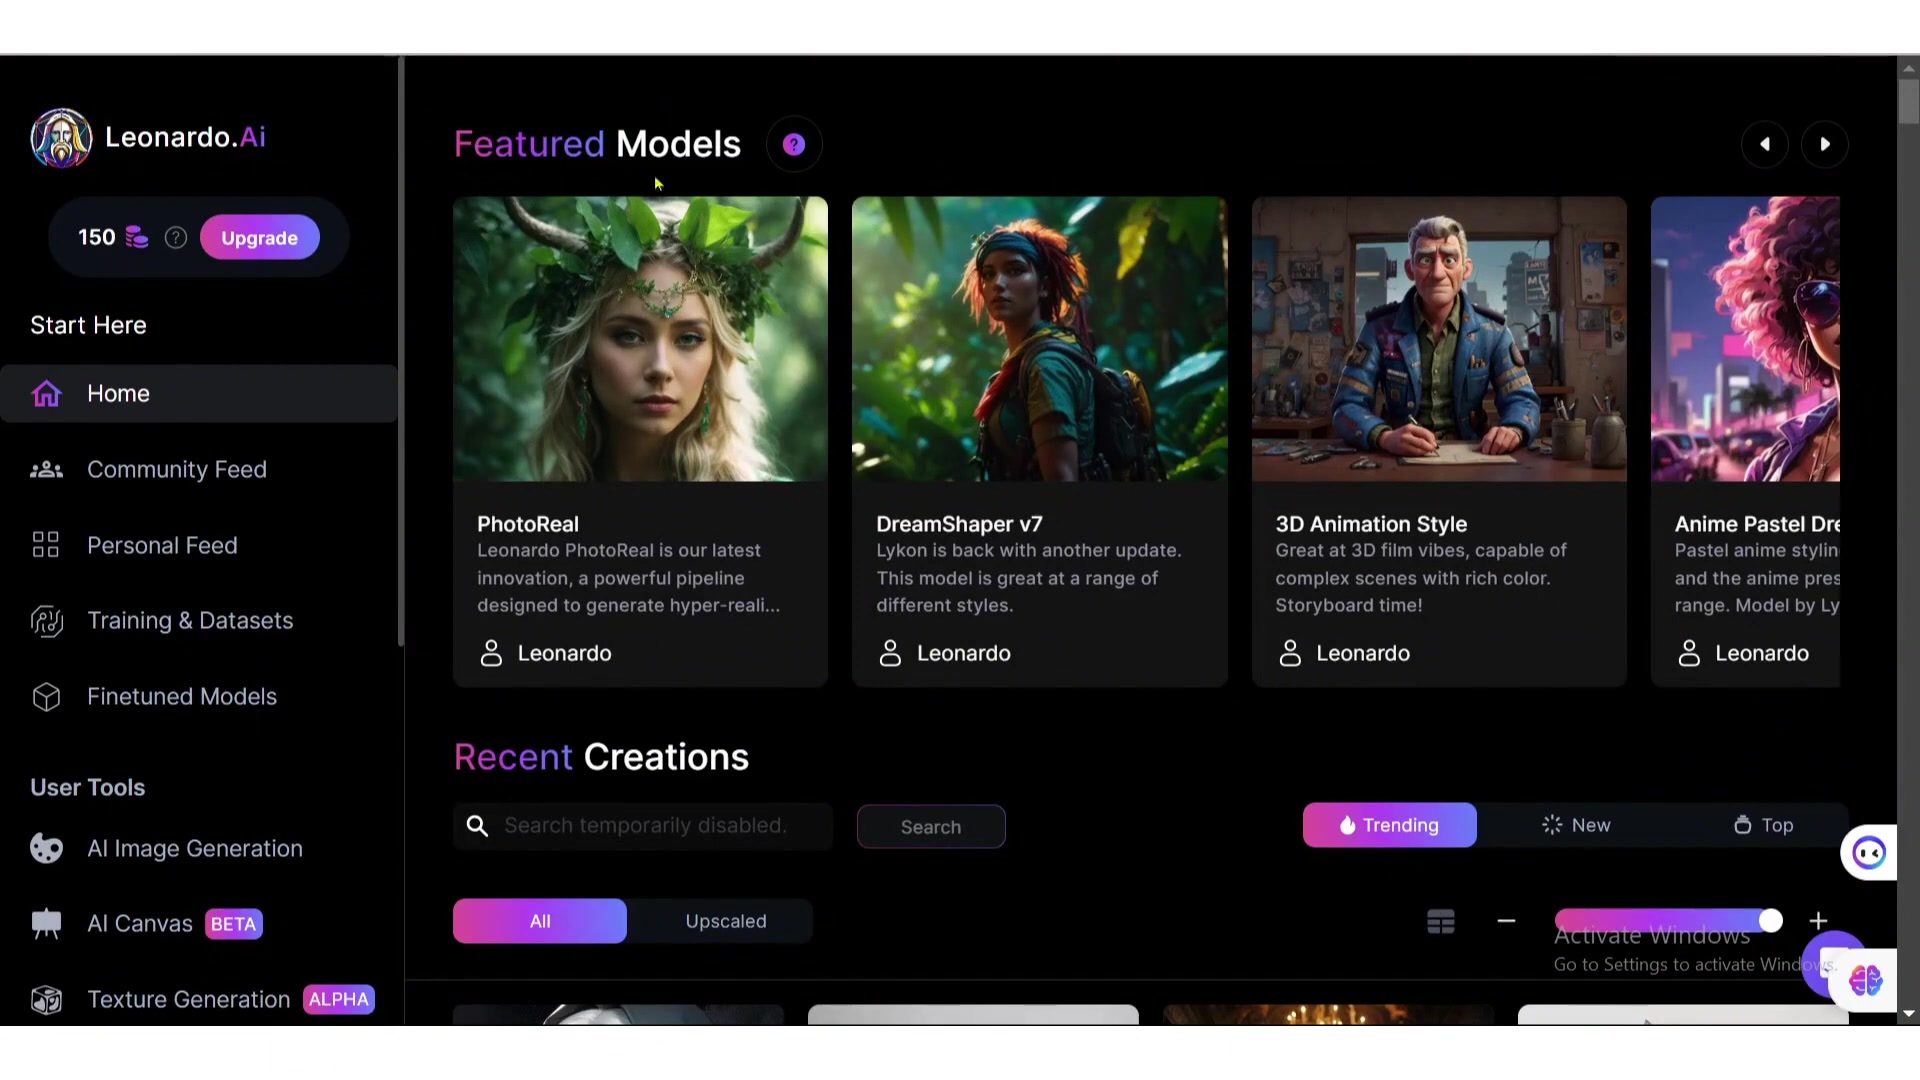Click the next featured models arrow
Viewport: 1920px width, 1080px height.
1825,144
